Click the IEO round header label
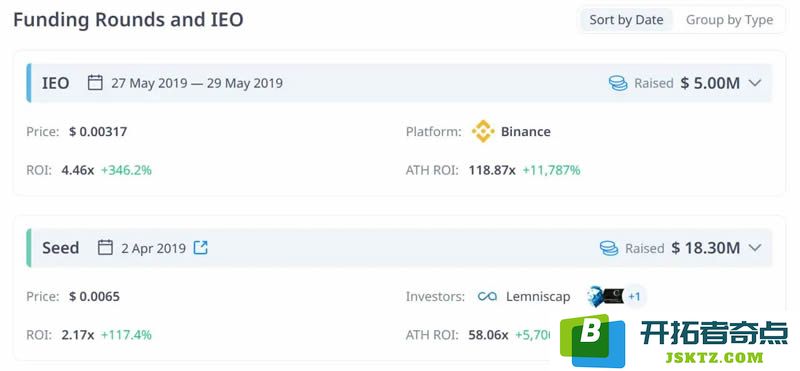 [56, 83]
